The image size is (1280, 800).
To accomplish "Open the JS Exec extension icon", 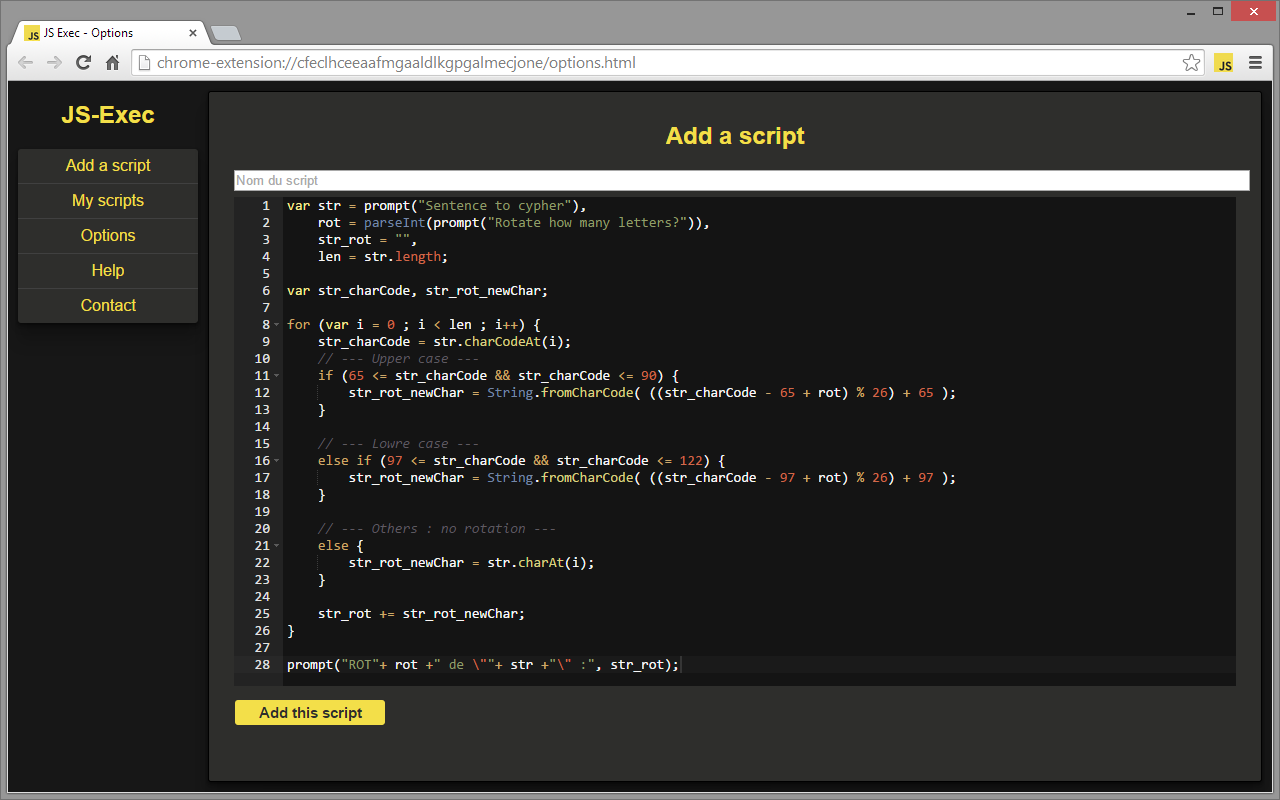I will [x=1224, y=63].
